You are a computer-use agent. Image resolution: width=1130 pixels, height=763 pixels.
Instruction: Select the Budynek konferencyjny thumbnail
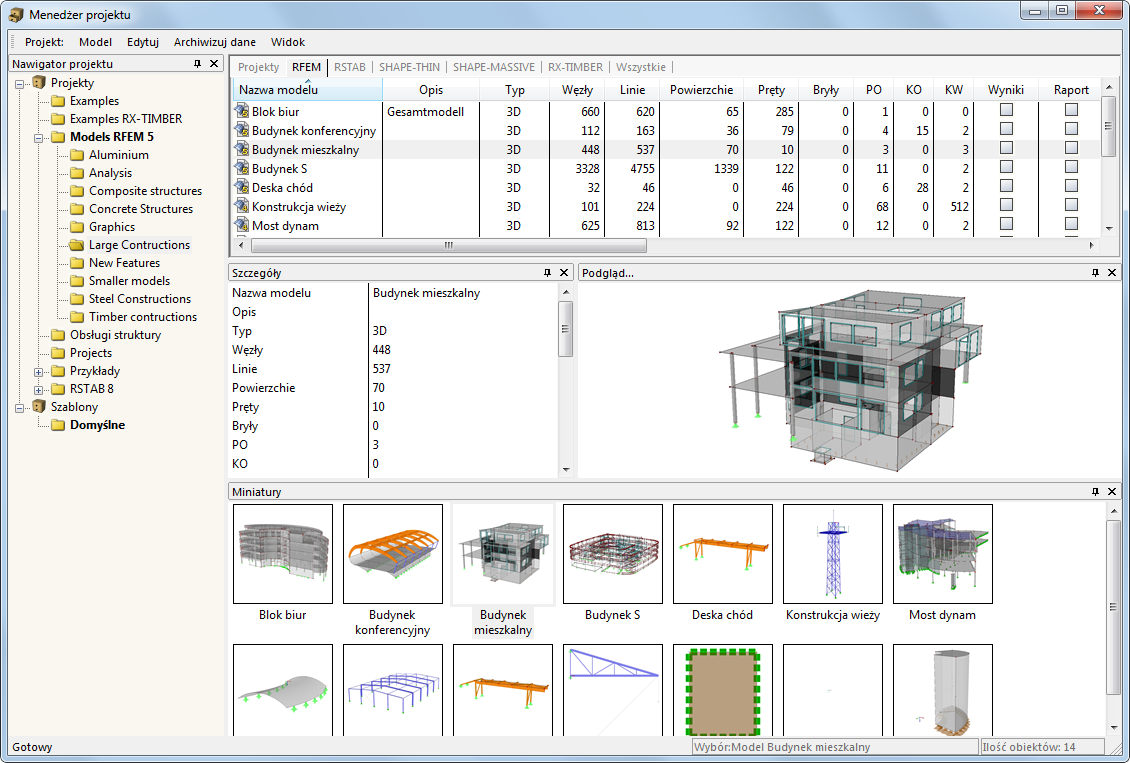coord(393,553)
